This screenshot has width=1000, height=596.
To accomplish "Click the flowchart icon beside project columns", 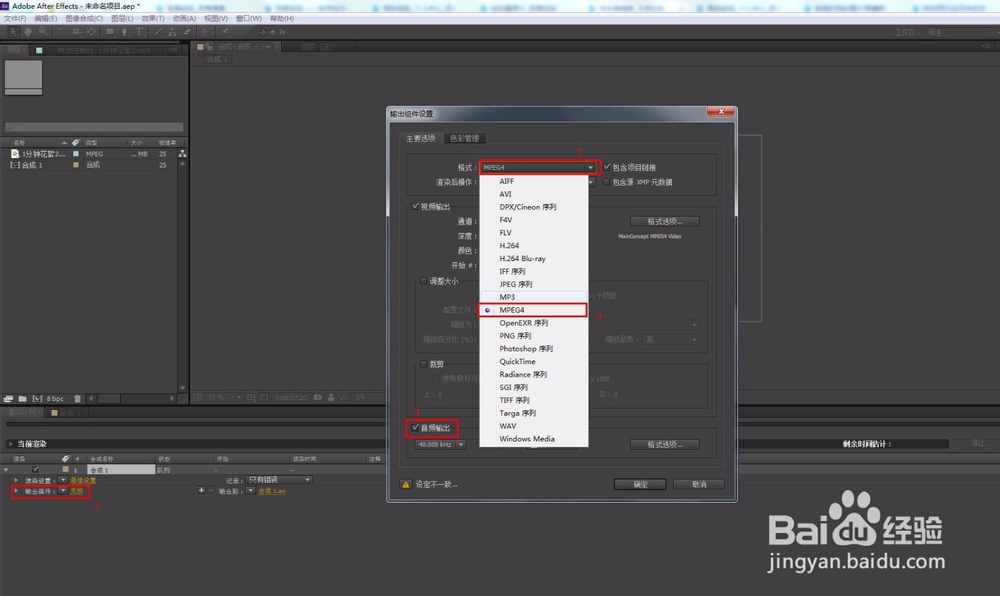I will coord(182,154).
